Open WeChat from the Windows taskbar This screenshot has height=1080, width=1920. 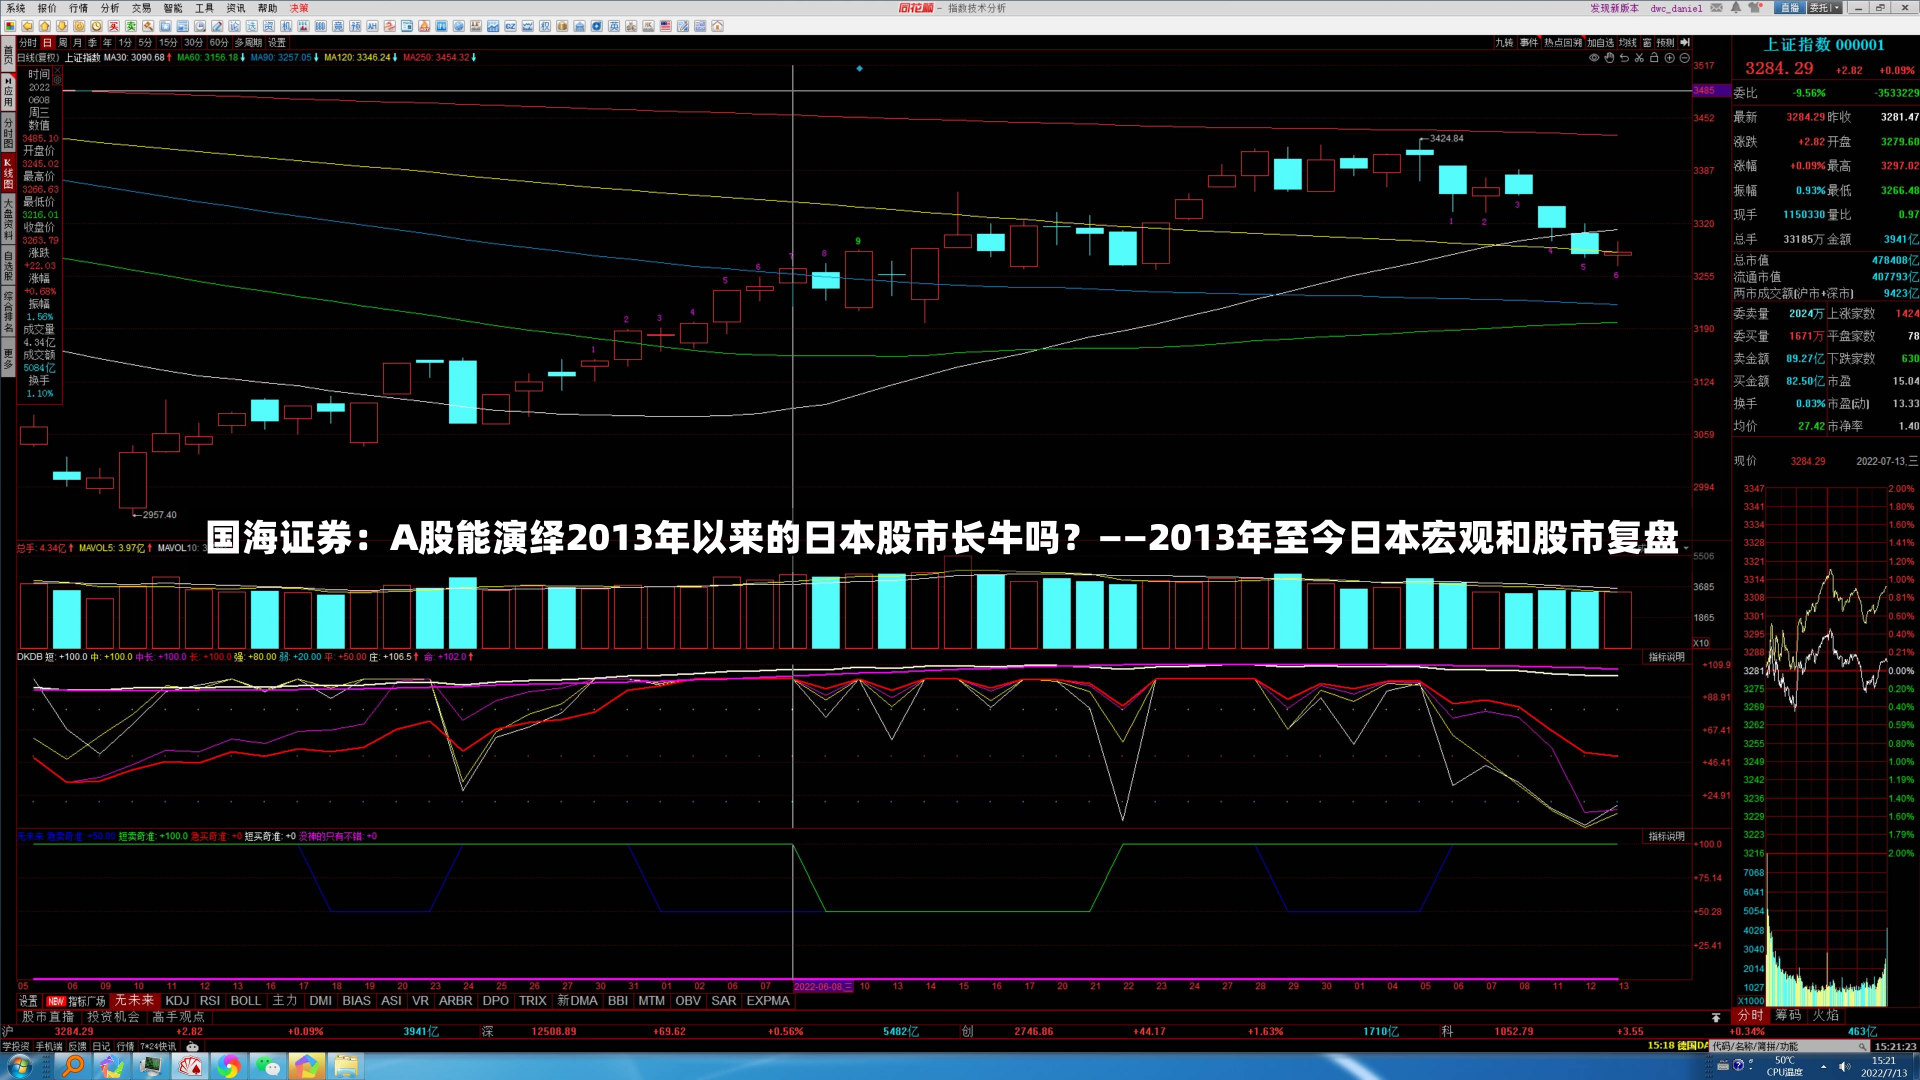point(268,1066)
